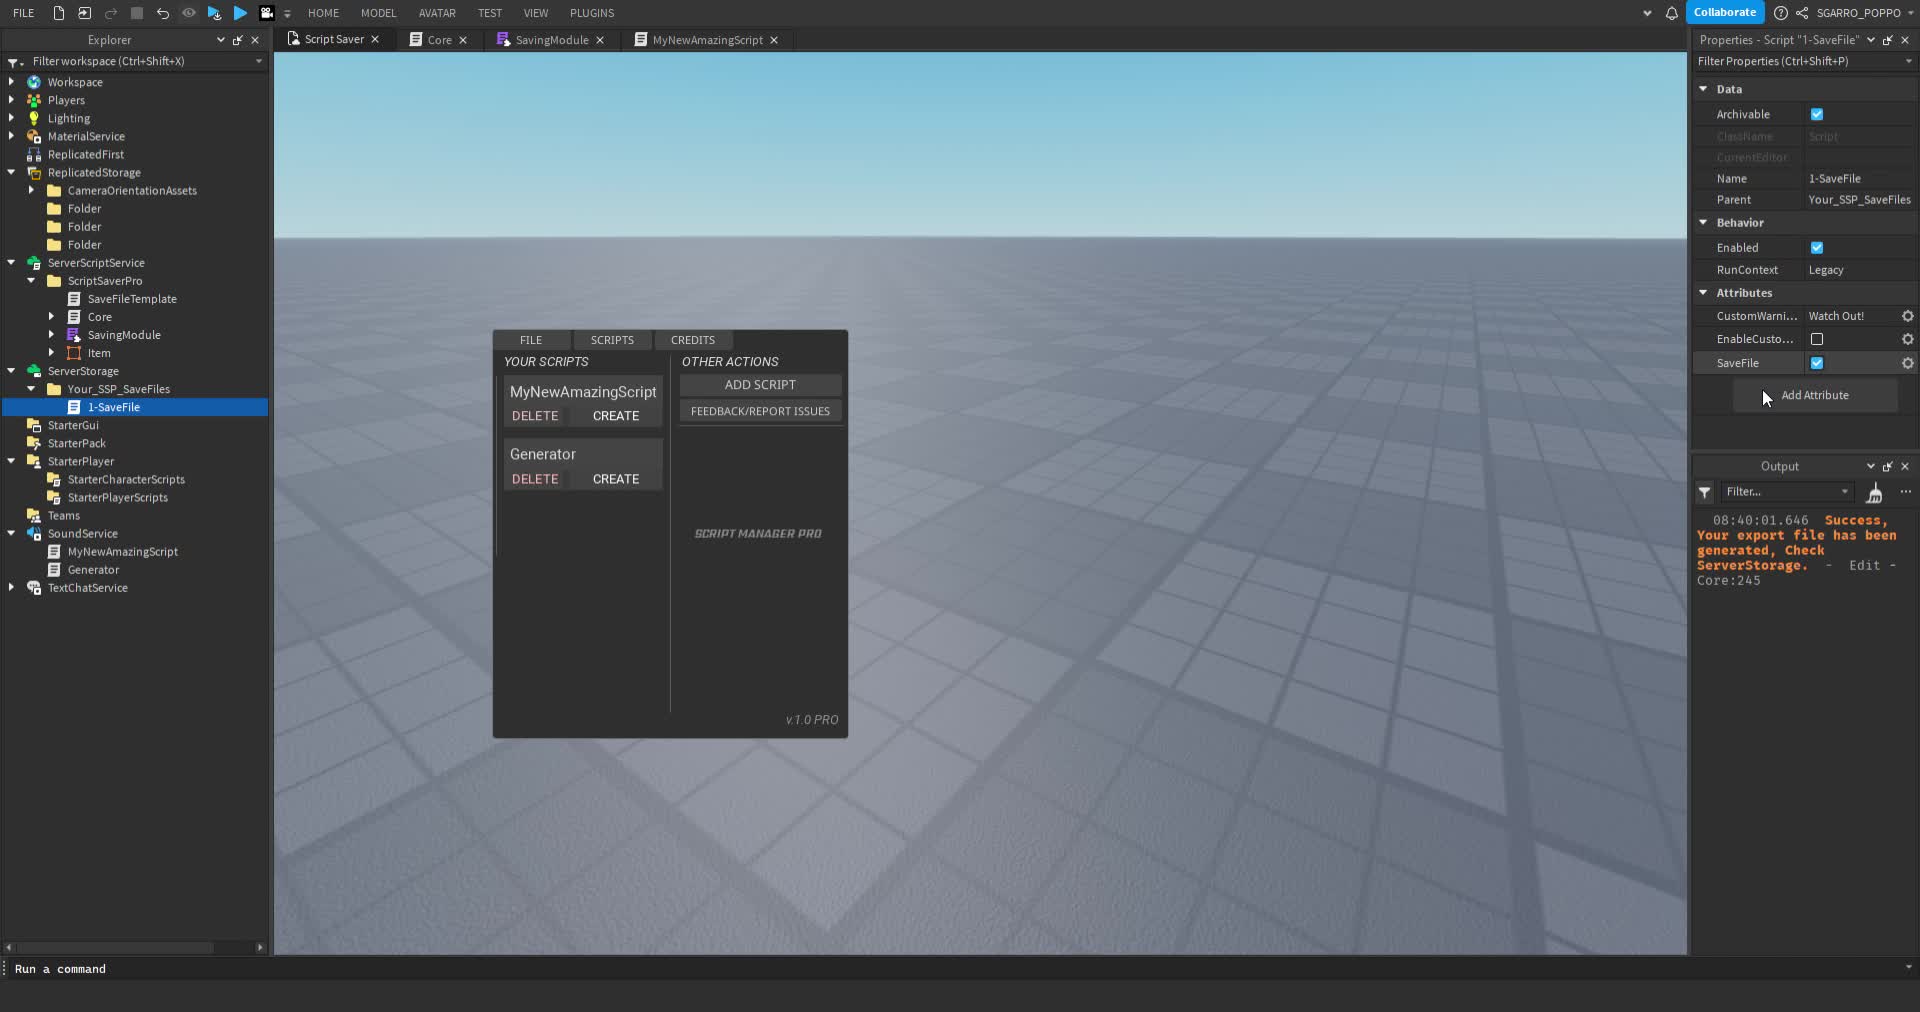Expand the Workspace node in Explorer
Viewport: 1920px width, 1012px height.
pos(11,81)
